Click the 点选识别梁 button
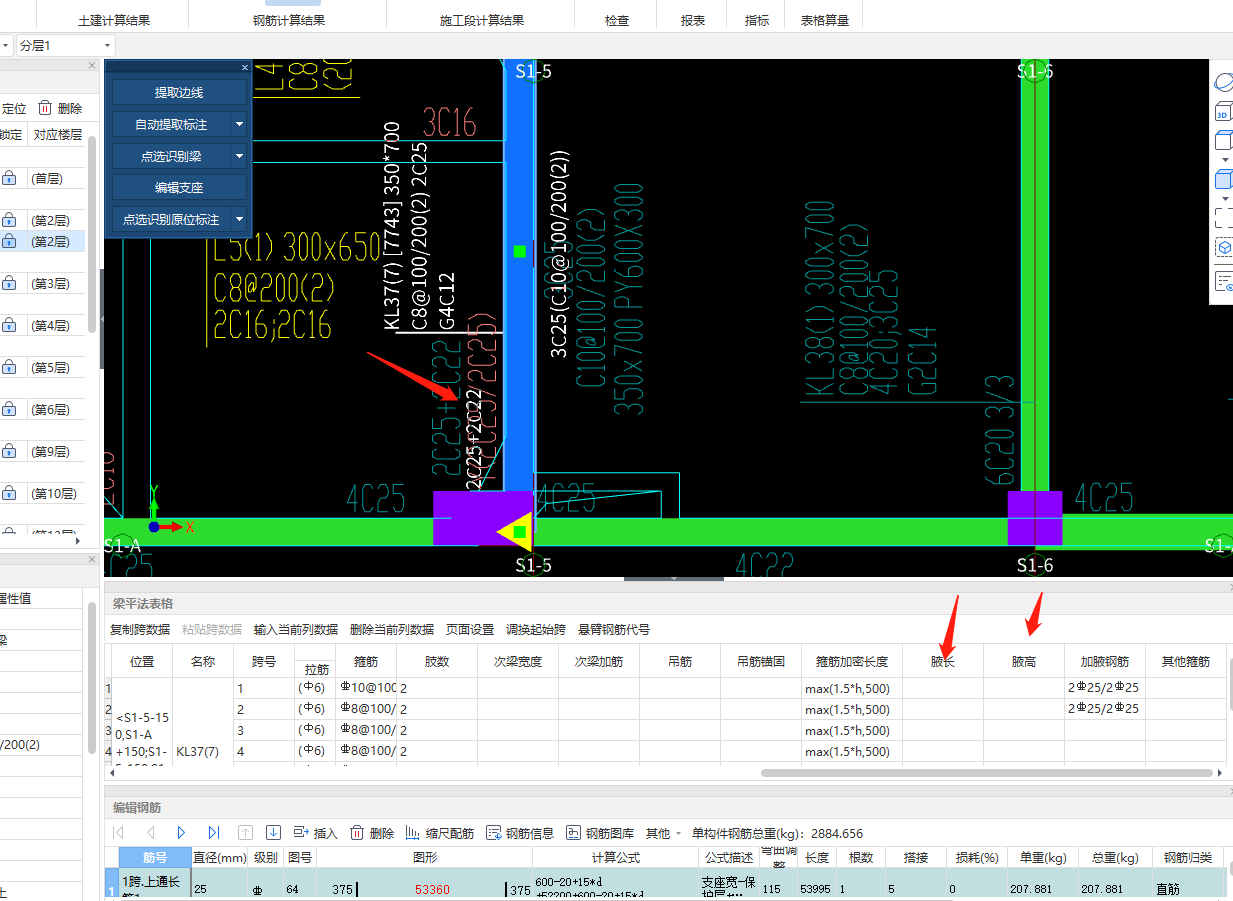Image resolution: width=1233 pixels, height=901 pixels. coord(171,157)
